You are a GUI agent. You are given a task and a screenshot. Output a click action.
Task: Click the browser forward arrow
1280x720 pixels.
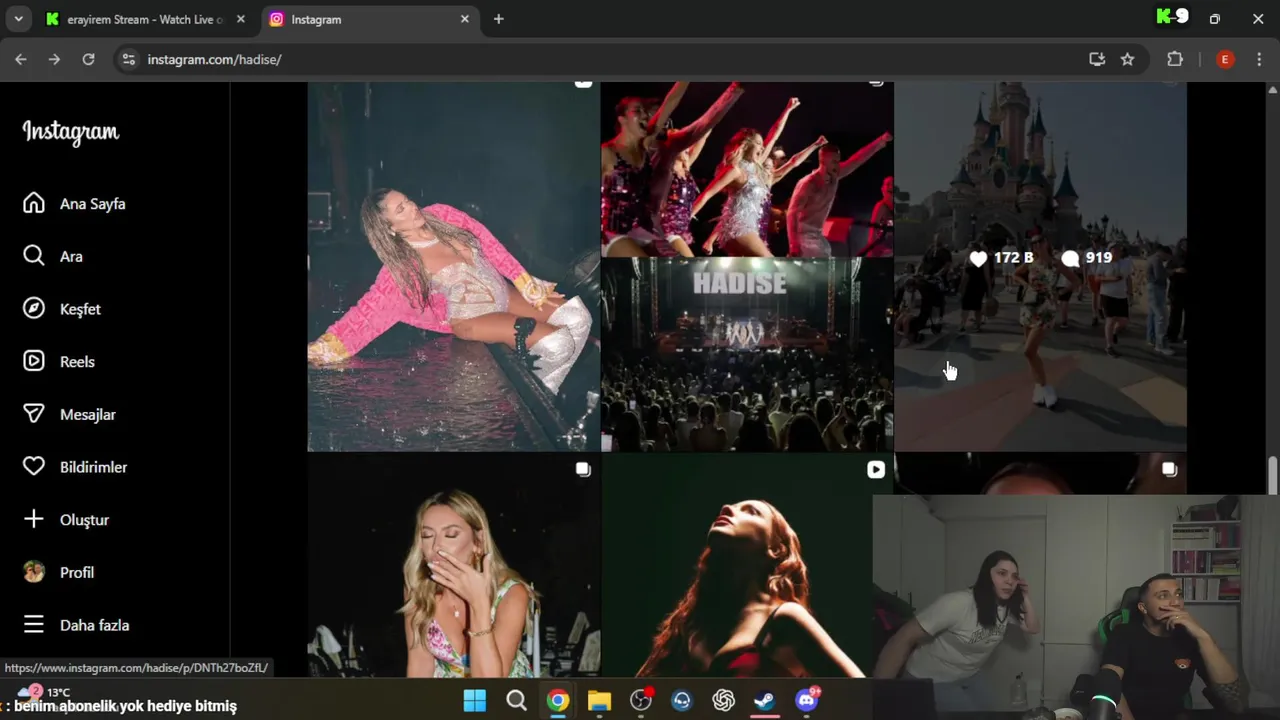click(54, 59)
